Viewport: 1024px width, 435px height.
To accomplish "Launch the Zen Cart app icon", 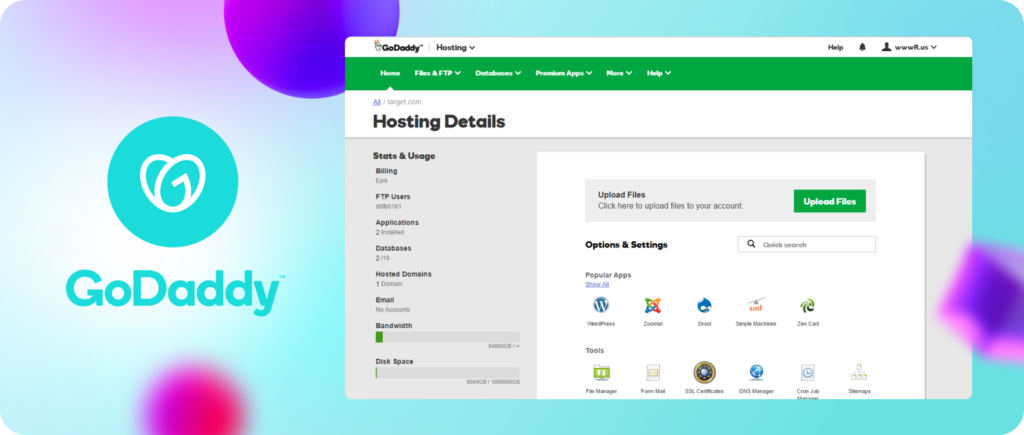I will 807,306.
